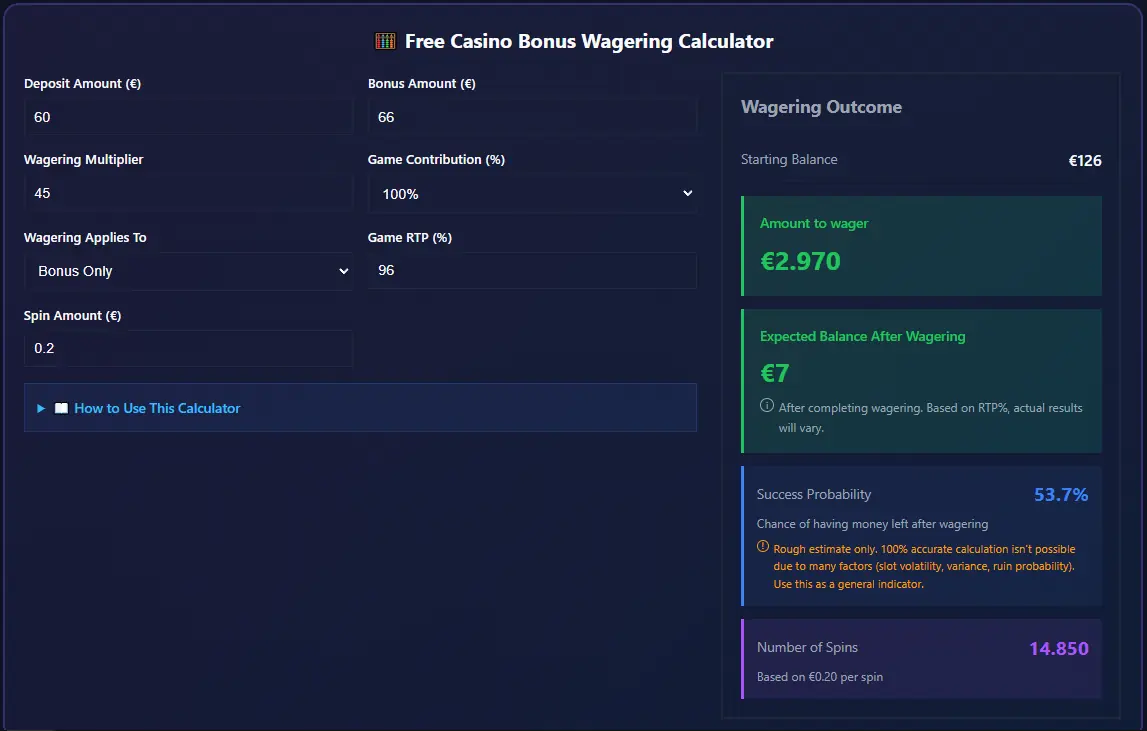The height and width of the screenshot is (731, 1147).
Task: Click the chevron on Wagering Applies To selector
Action: coord(343,271)
